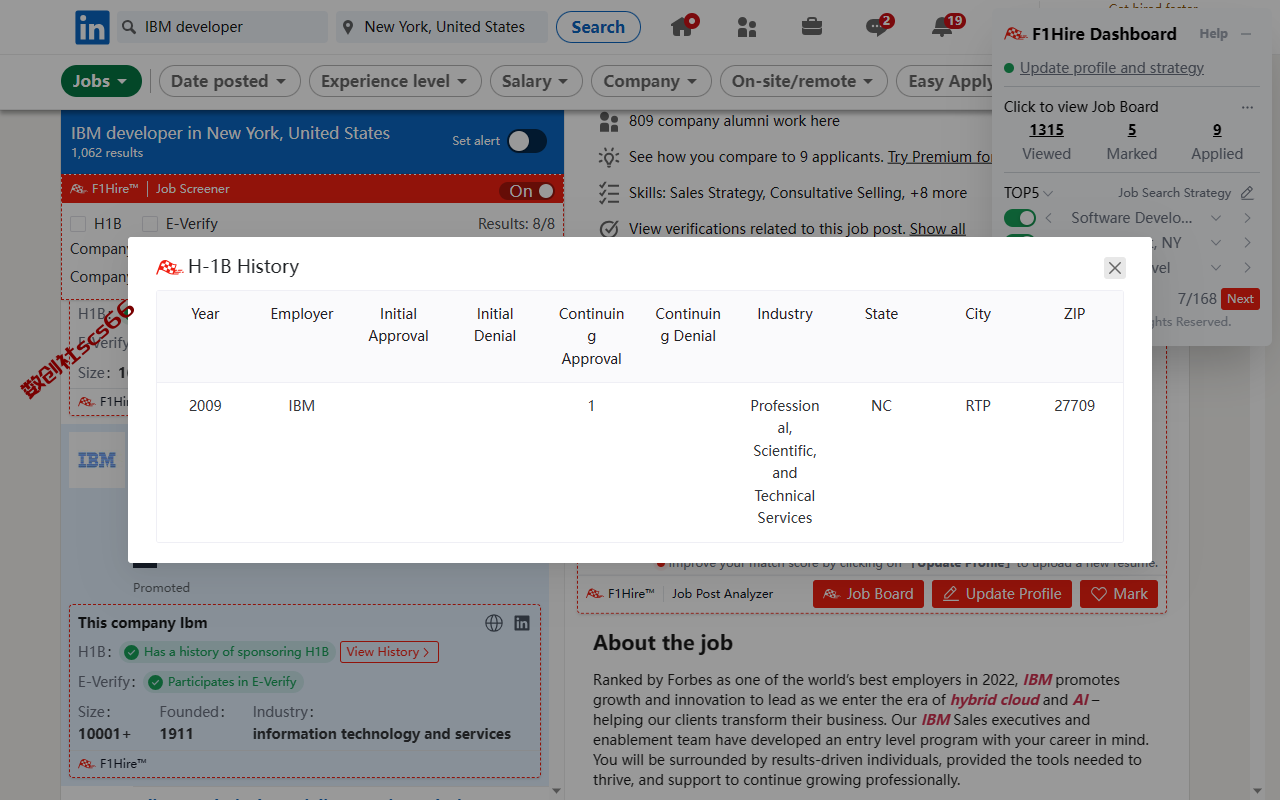Screen dimensions: 1280x800
Task: Click the 27709 ZIP cell
Action: pyautogui.click(x=1075, y=406)
